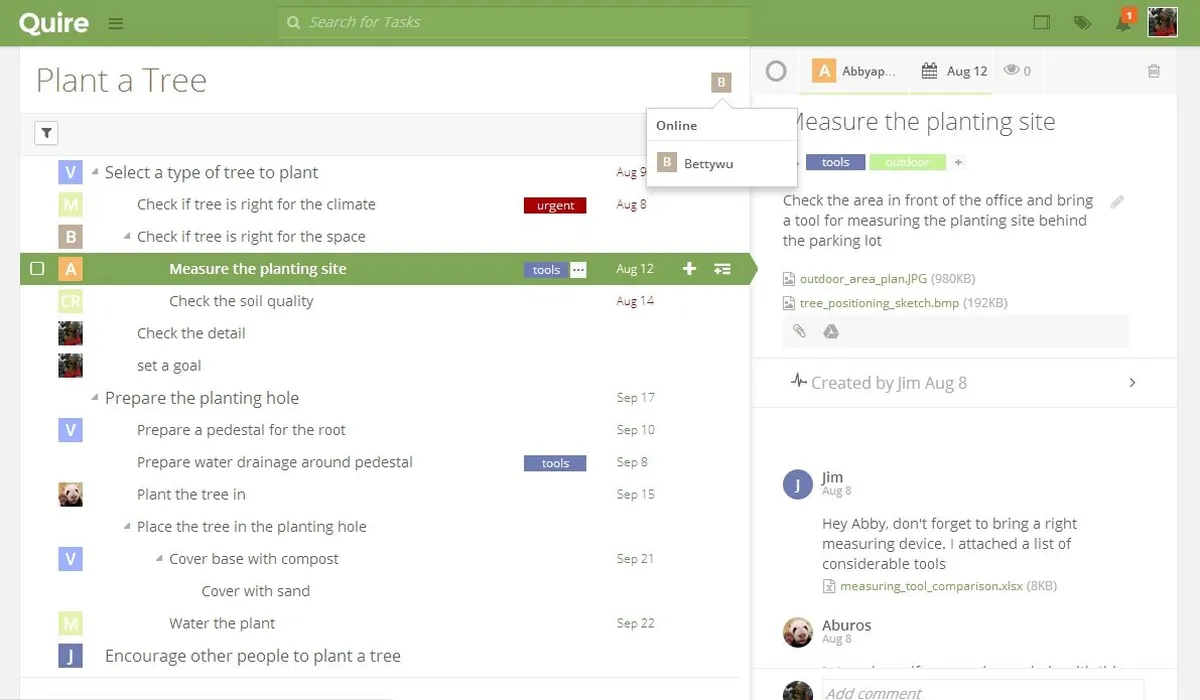Screen dimensions: 1200x700
Task: Collapse the 'Prepare the planting hole' task
Action: 95,398
